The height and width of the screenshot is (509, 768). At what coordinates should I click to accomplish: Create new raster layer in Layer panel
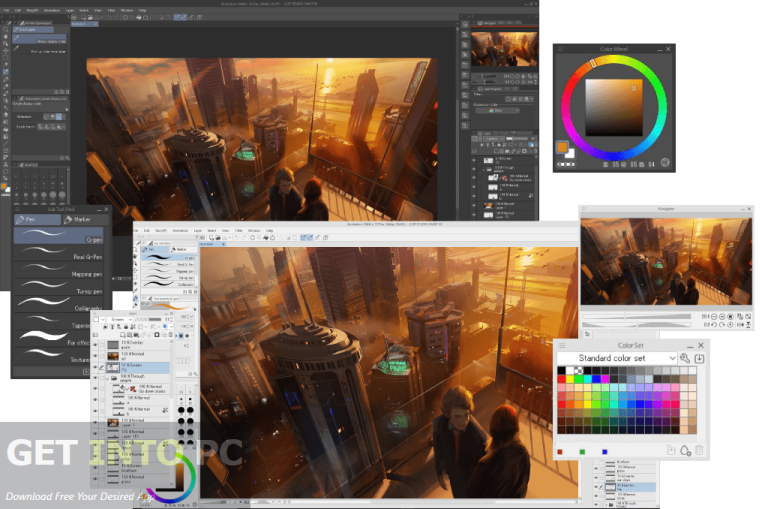click(122, 335)
